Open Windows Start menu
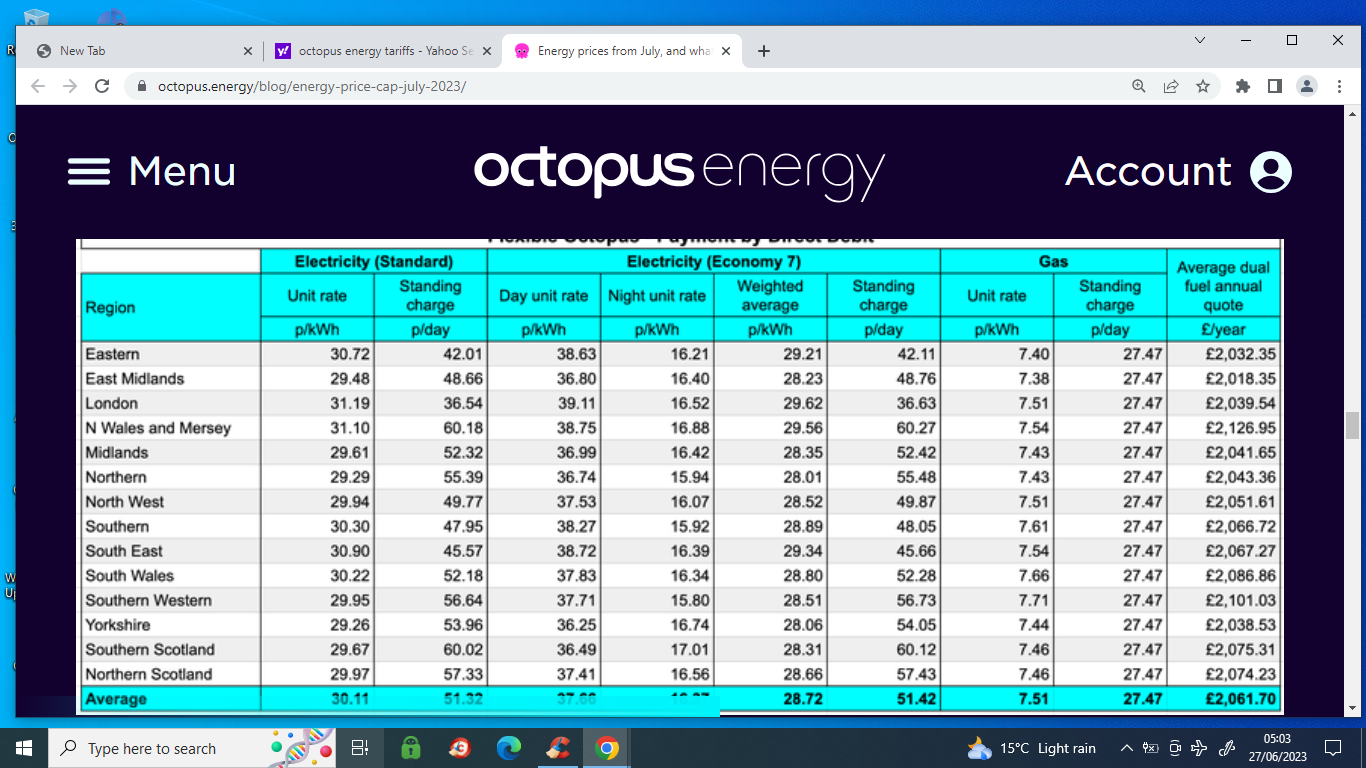This screenshot has height=768, width=1366. [24, 748]
